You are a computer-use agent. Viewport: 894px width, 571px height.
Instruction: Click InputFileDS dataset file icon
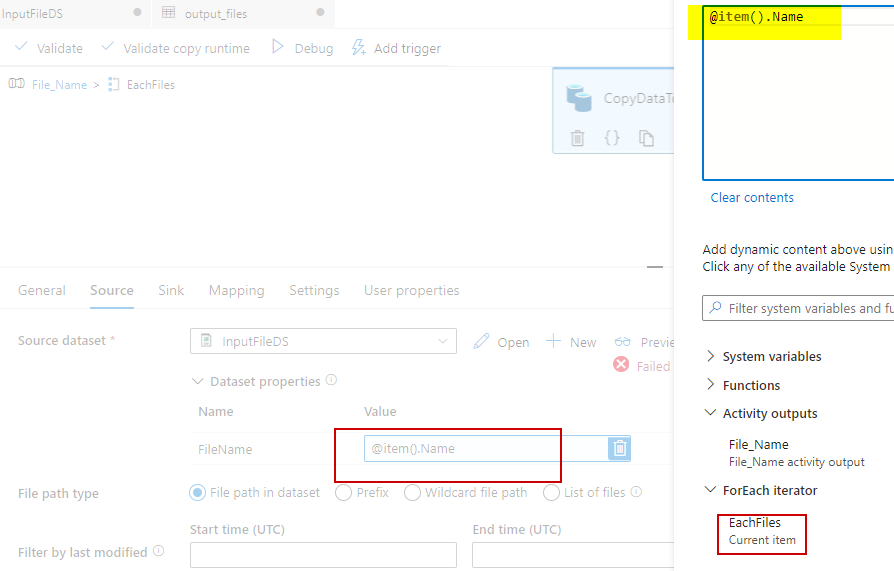click(206, 341)
